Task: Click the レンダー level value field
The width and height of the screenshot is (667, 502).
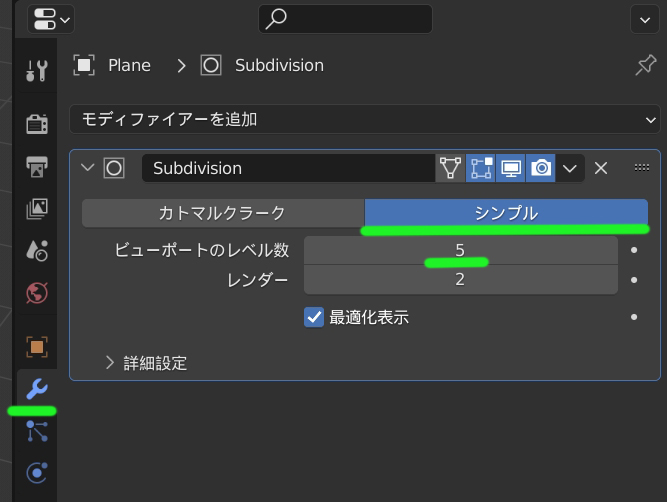Action: 461,280
